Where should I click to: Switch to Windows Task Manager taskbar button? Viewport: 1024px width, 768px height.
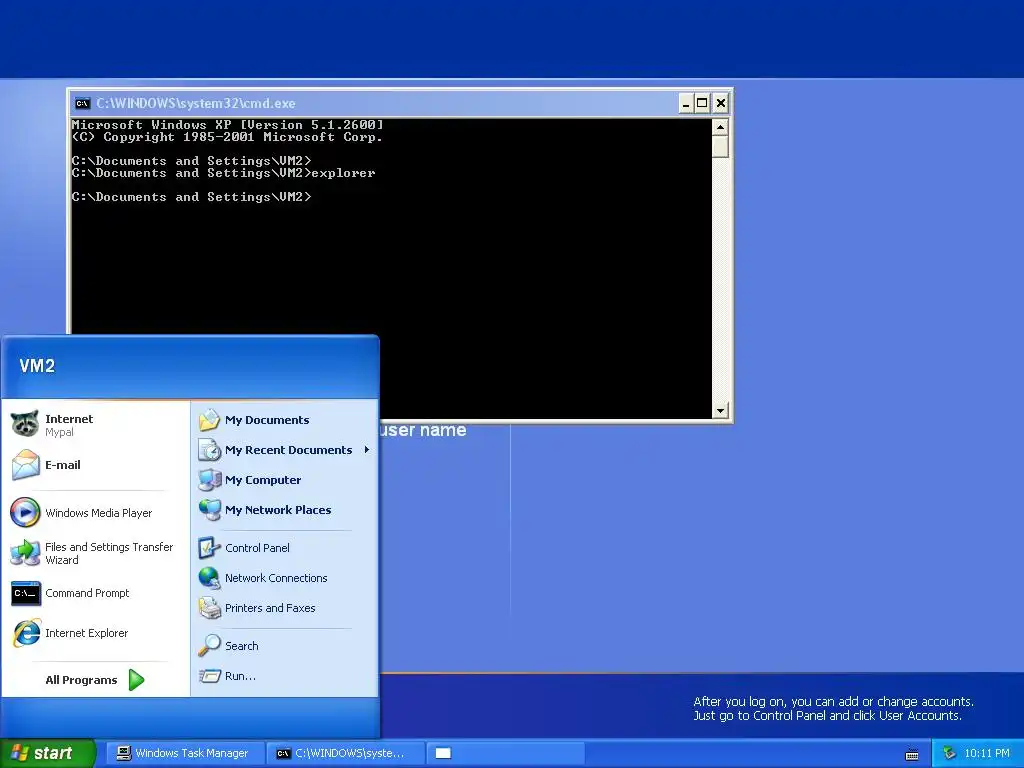pos(185,753)
